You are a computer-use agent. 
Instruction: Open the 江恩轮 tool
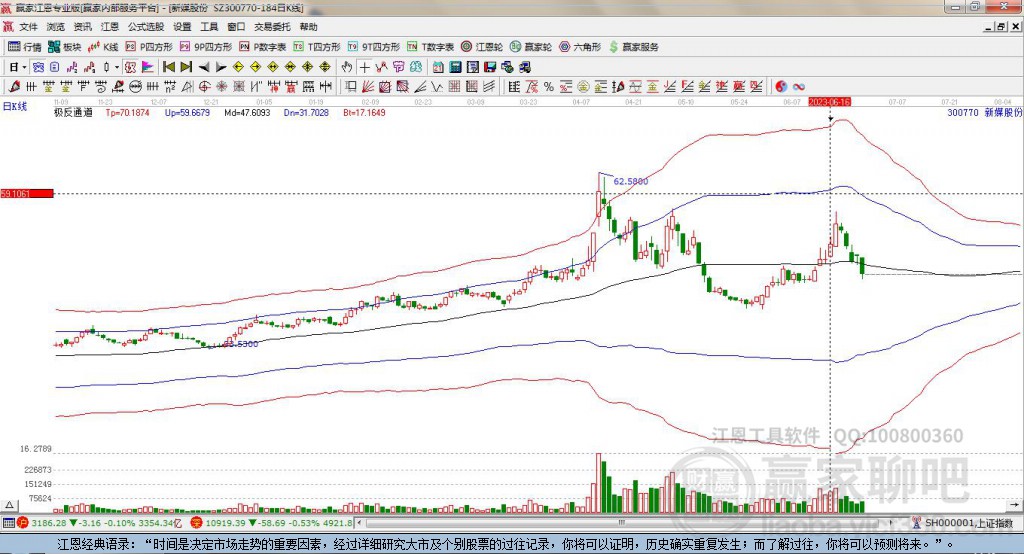click(482, 47)
